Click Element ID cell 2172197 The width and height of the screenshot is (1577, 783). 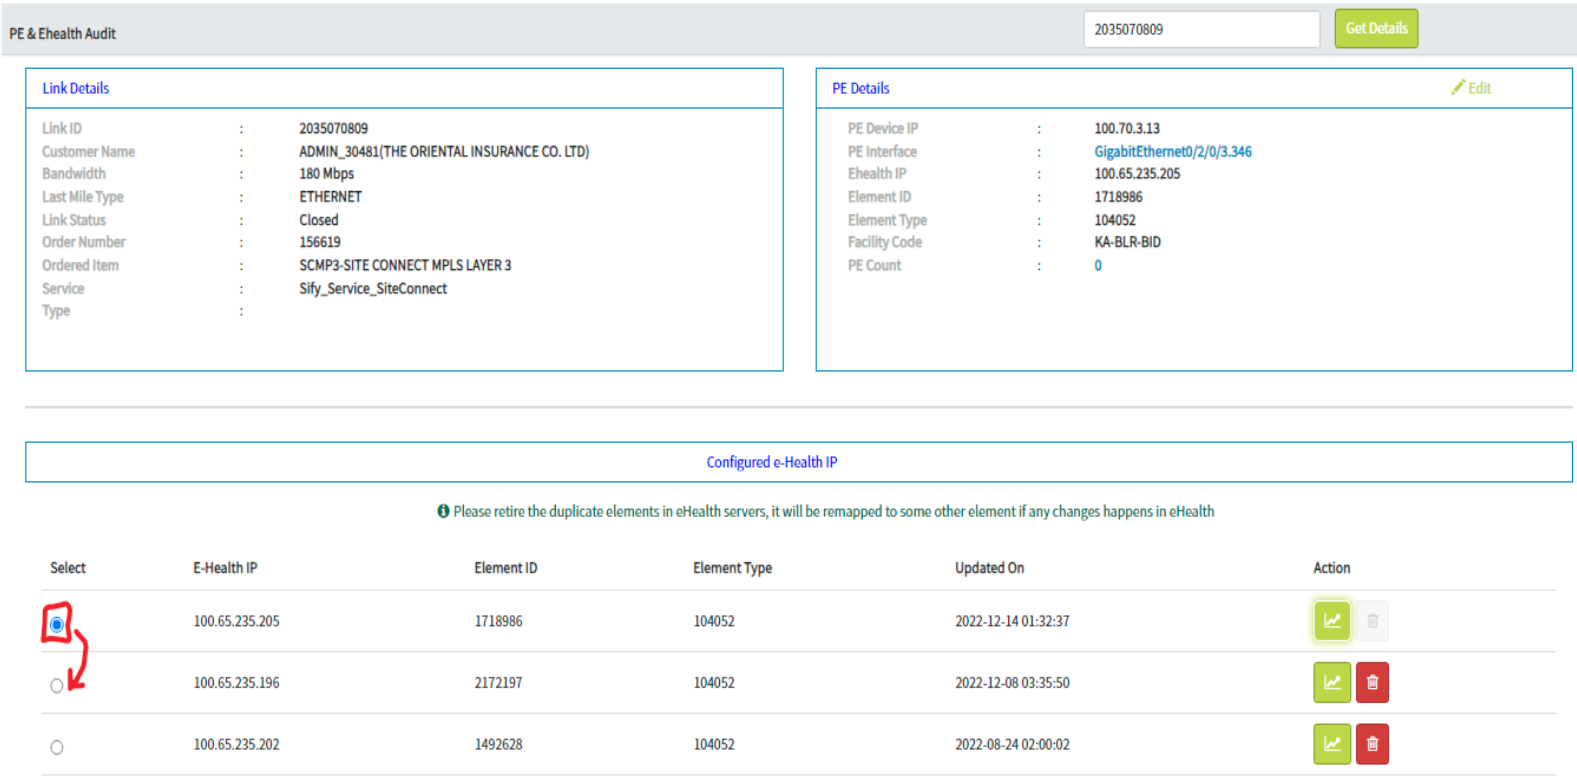tap(498, 683)
